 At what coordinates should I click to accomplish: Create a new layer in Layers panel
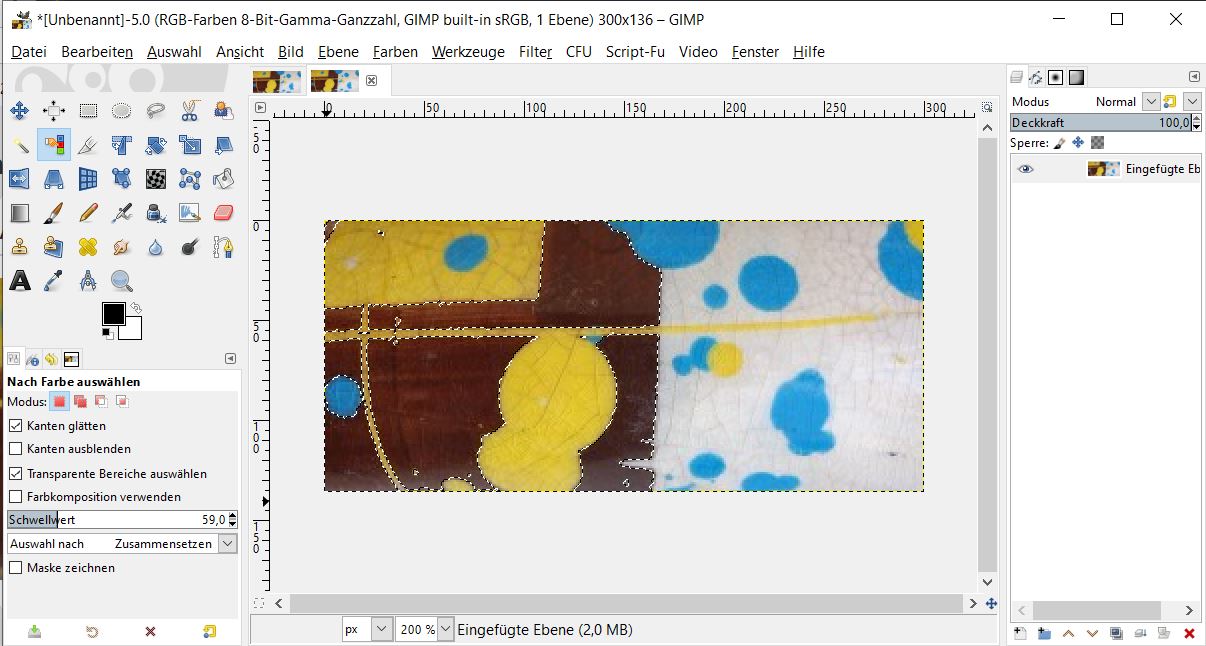pos(1020,633)
